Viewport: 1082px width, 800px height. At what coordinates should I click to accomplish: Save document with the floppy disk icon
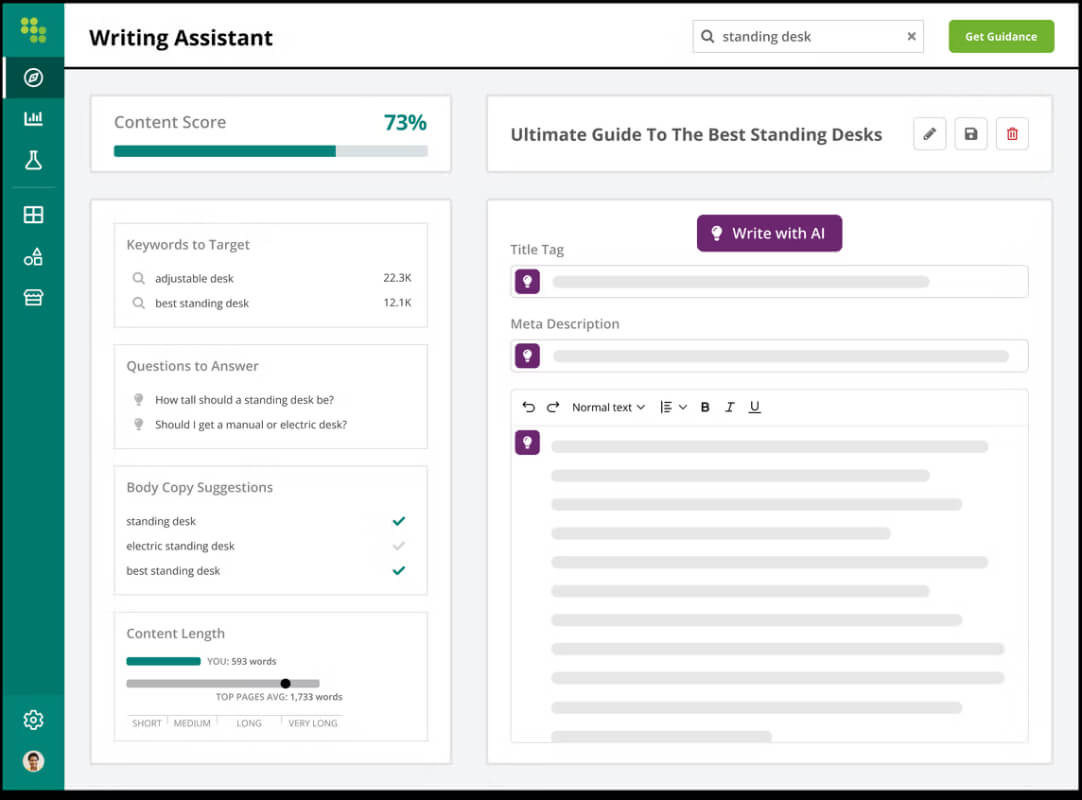coord(971,134)
